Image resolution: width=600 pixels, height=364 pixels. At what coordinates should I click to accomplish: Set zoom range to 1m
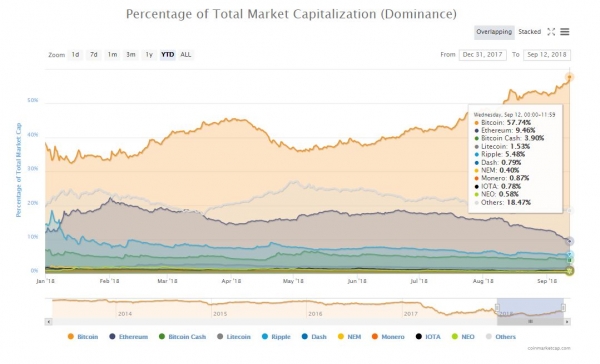pos(112,55)
